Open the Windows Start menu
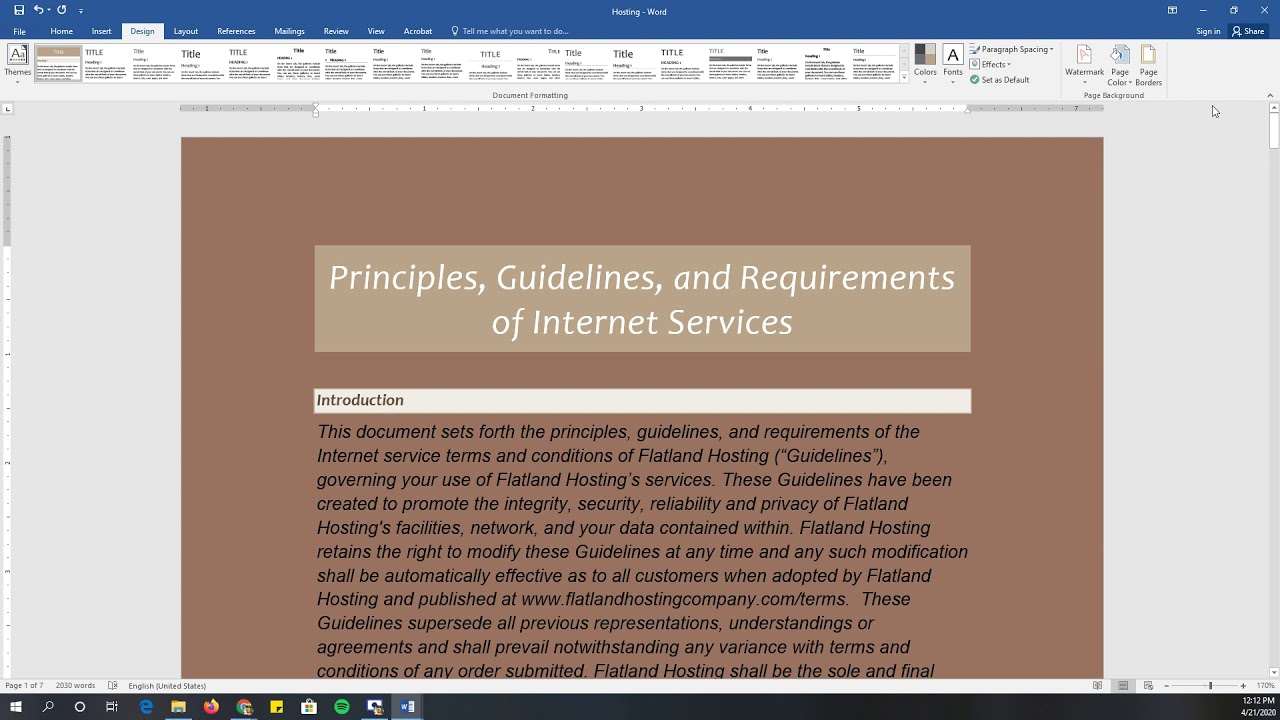 [x=16, y=707]
